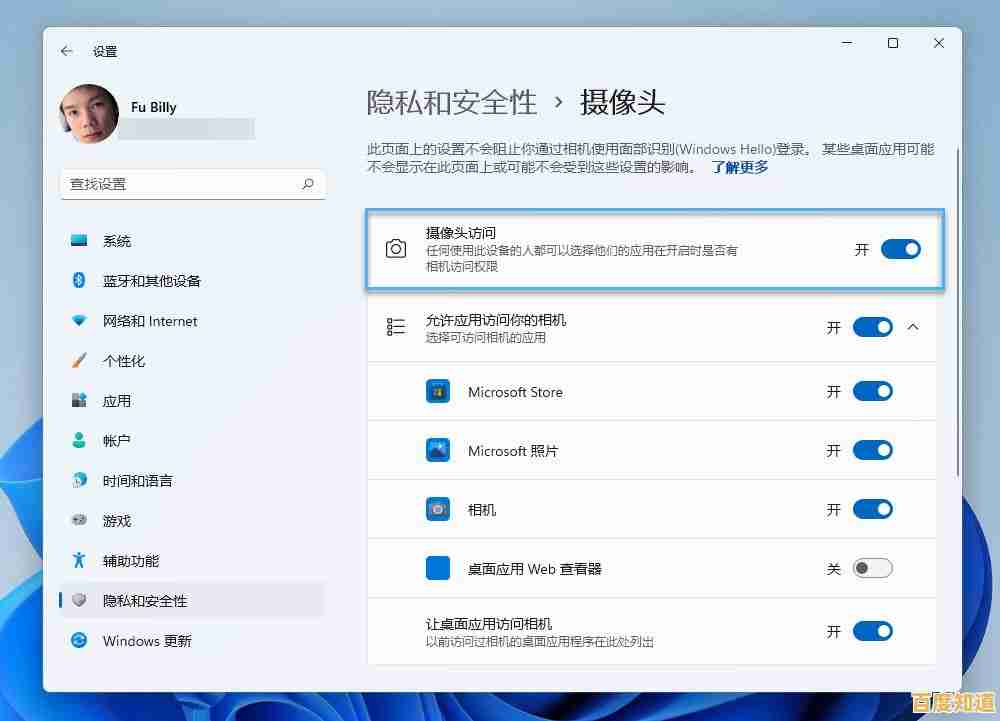Open Windows 更新 settings
1000x721 pixels.
pos(146,641)
